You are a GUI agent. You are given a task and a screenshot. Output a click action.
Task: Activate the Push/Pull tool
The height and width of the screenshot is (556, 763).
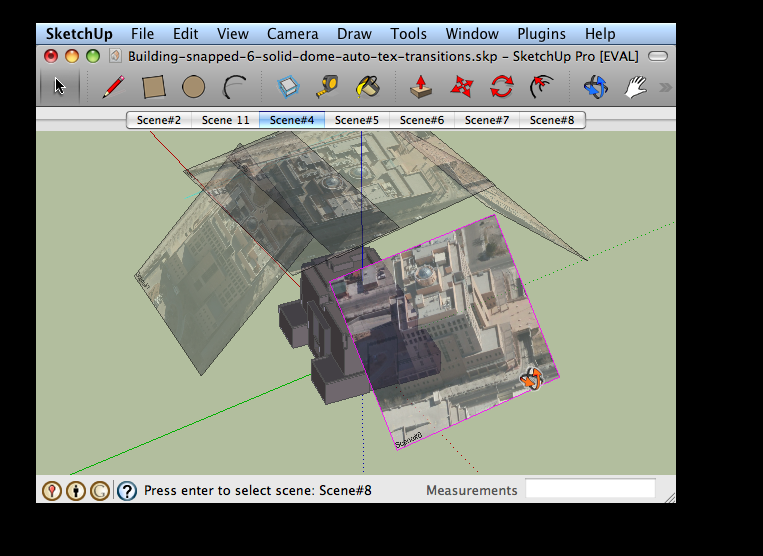422,87
